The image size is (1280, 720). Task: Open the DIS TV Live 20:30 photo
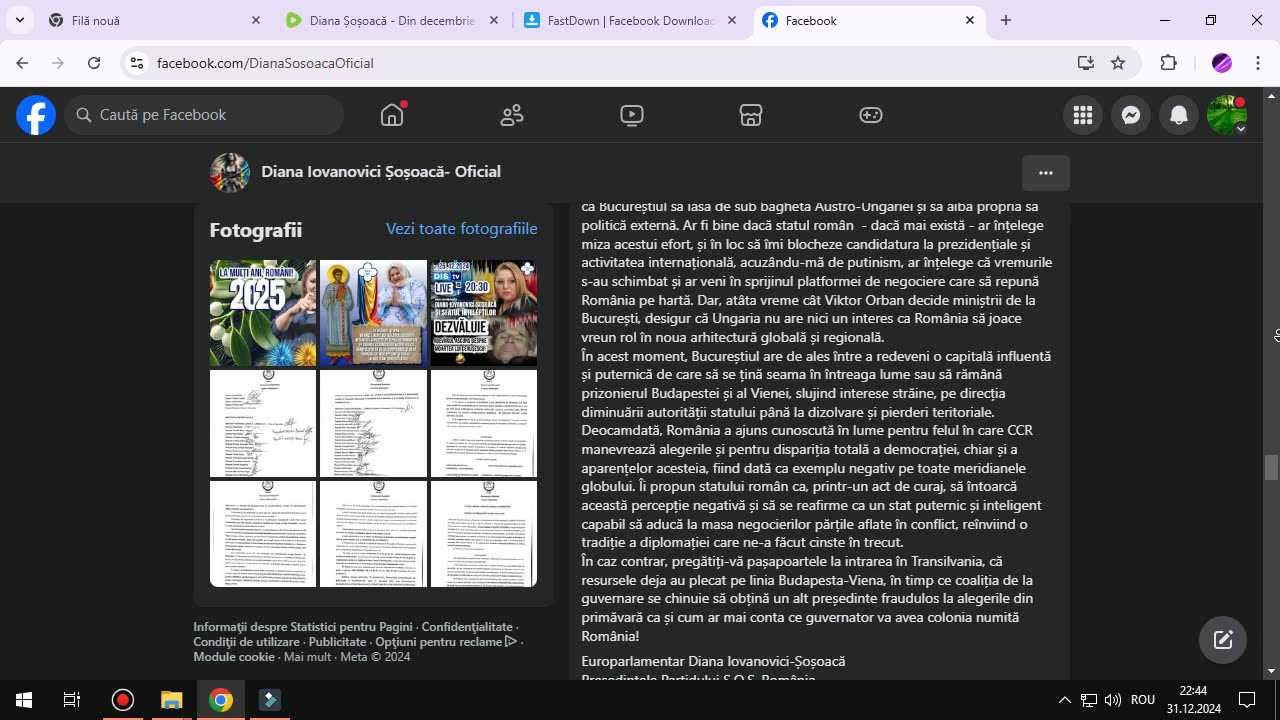(484, 313)
